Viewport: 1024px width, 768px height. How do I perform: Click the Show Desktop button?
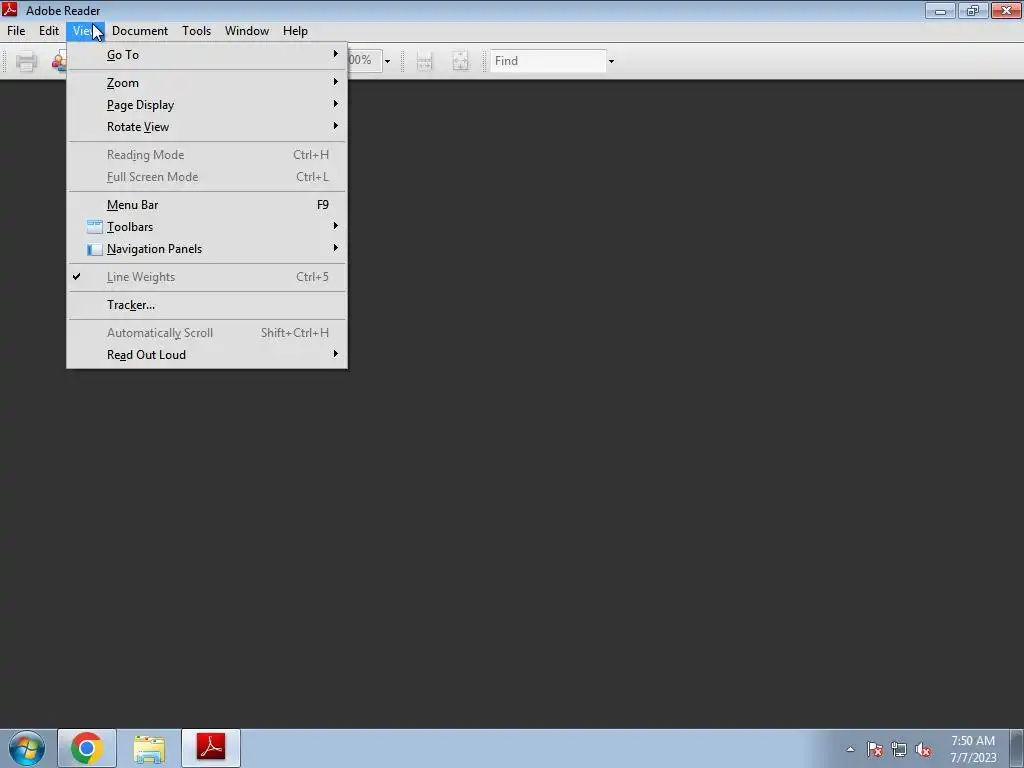click(x=1017, y=748)
